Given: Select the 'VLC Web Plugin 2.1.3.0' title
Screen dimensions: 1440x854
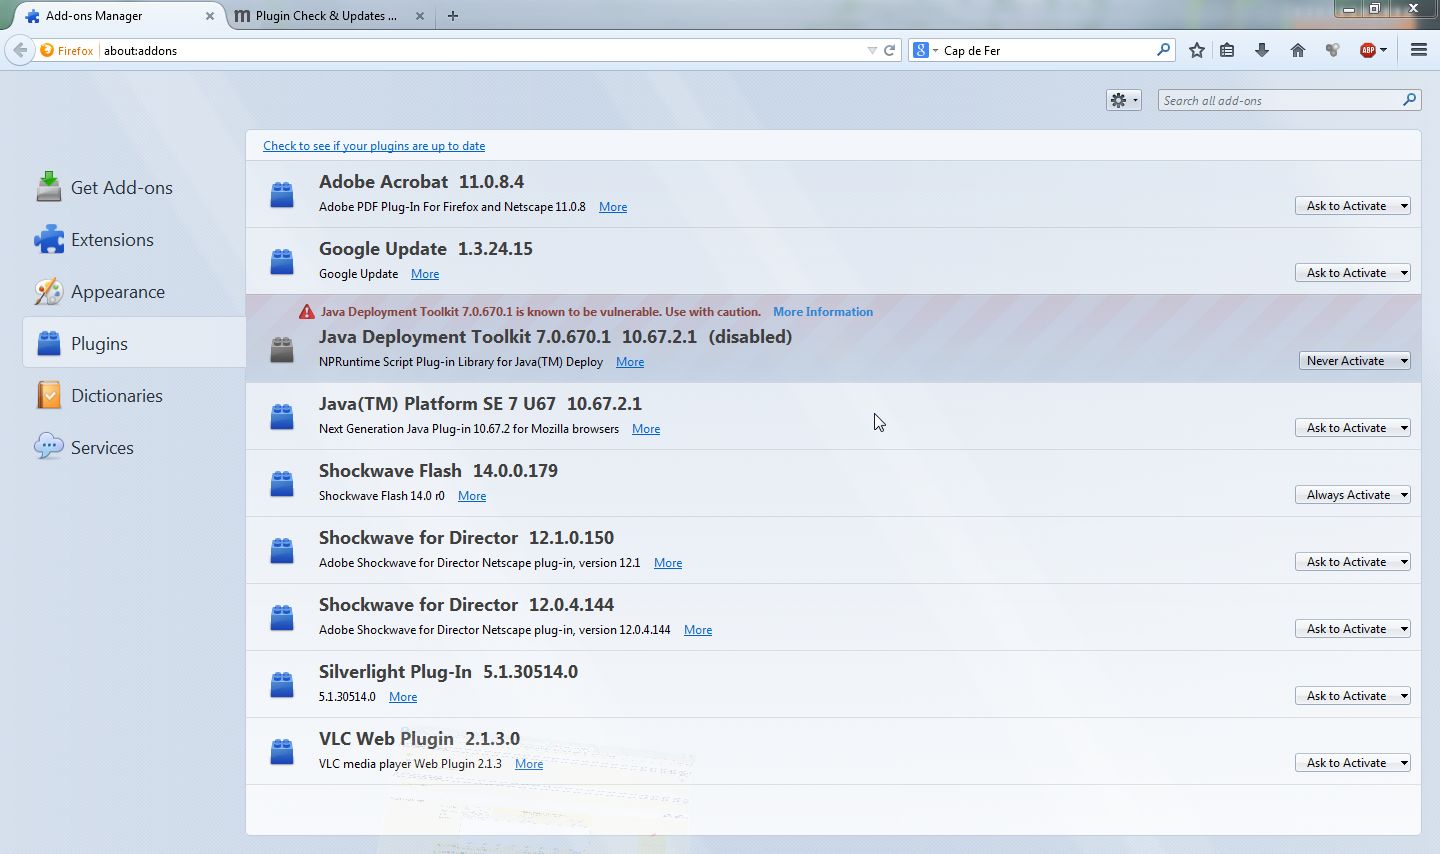Looking at the screenshot, I should coord(419,738).
